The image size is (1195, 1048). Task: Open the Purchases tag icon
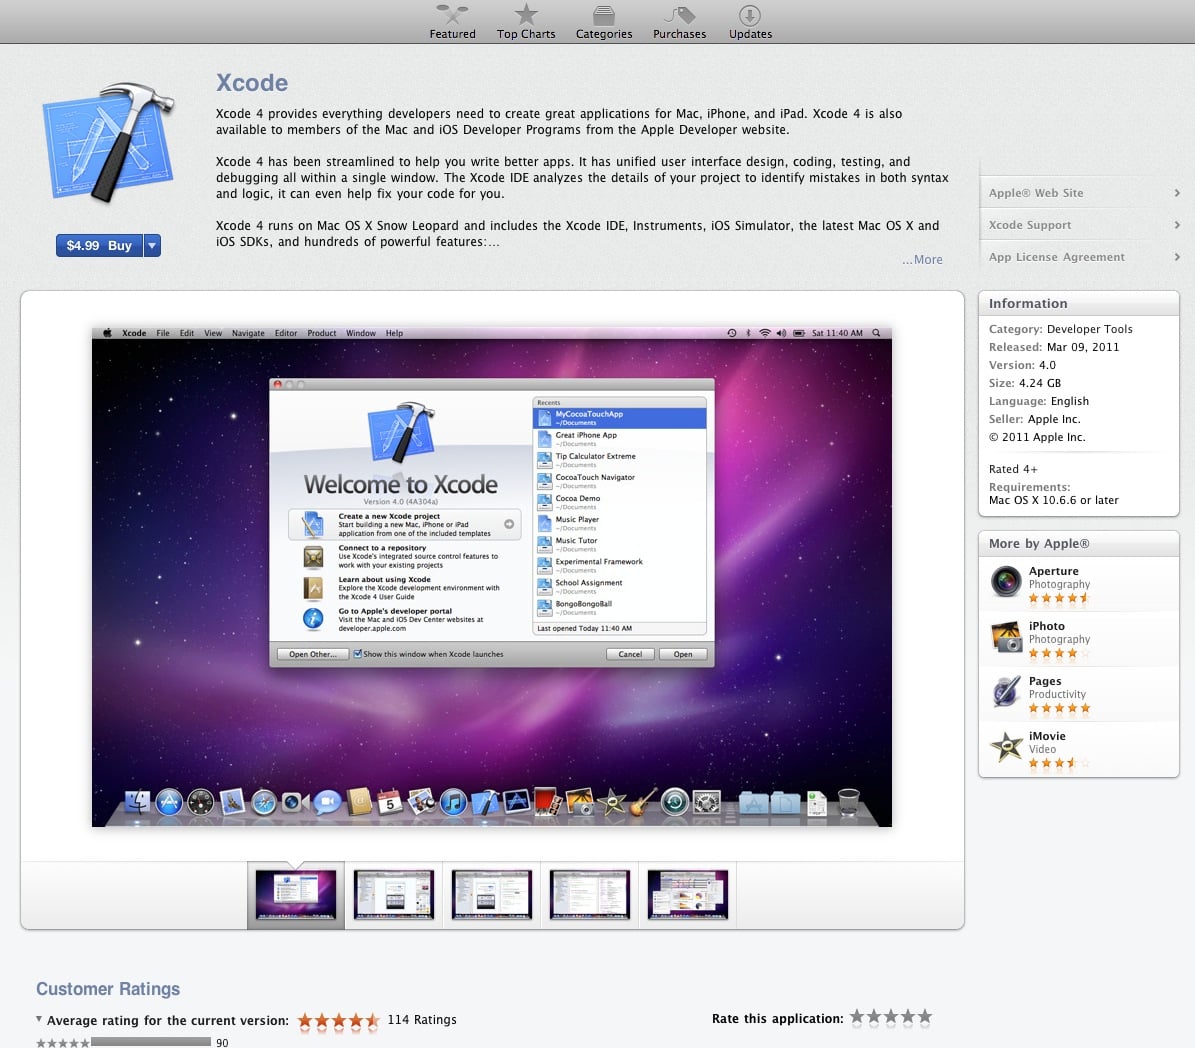(x=680, y=15)
